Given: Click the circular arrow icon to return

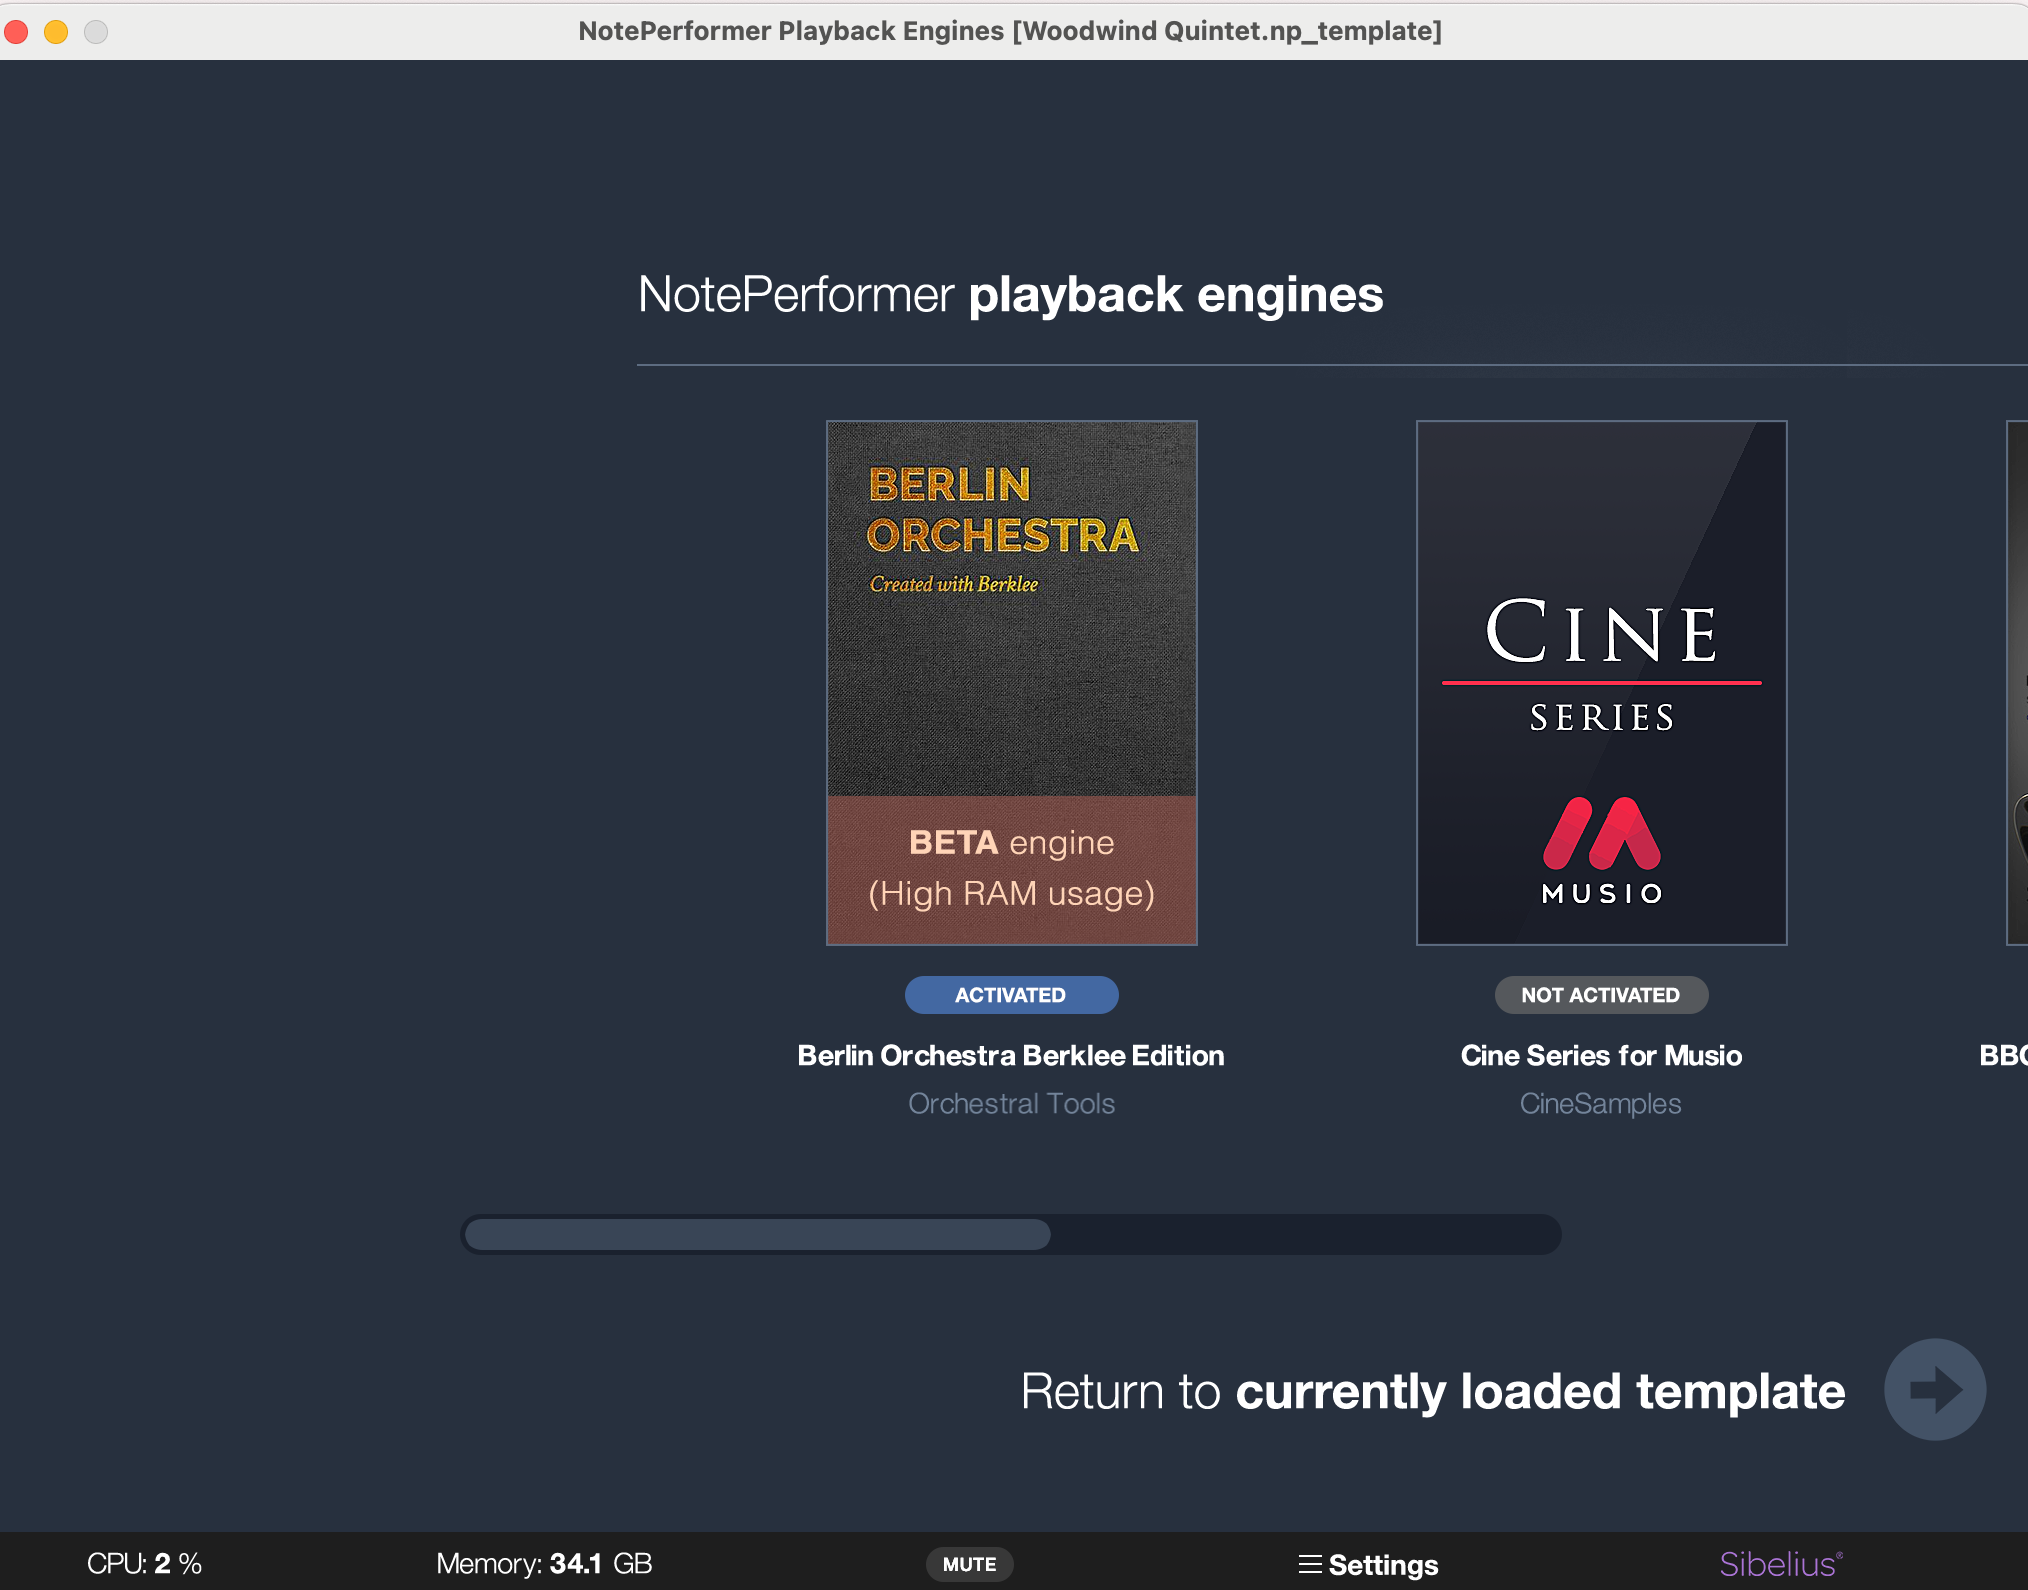Looking at the screenshot, I should (1934, 1389).
